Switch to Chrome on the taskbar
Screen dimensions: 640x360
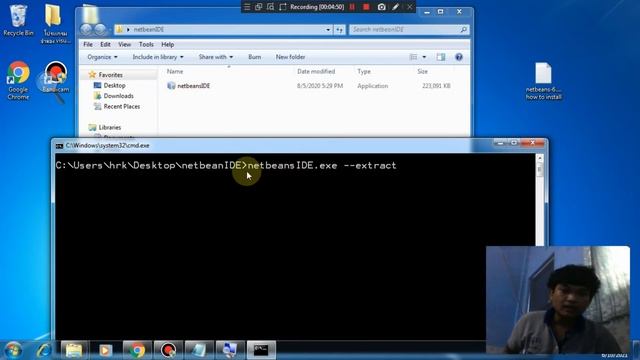click(x=137, y=350)
